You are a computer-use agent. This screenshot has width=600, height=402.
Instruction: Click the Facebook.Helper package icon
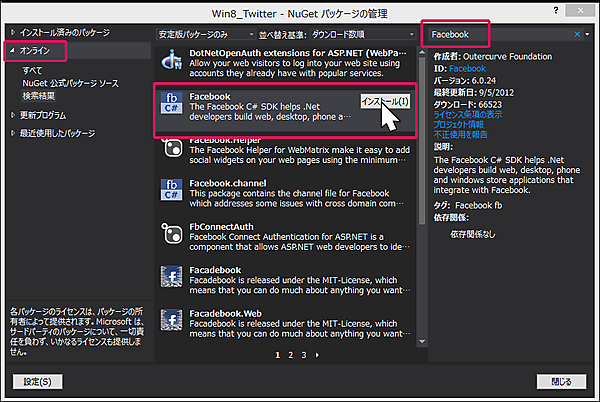coord(171,147)
